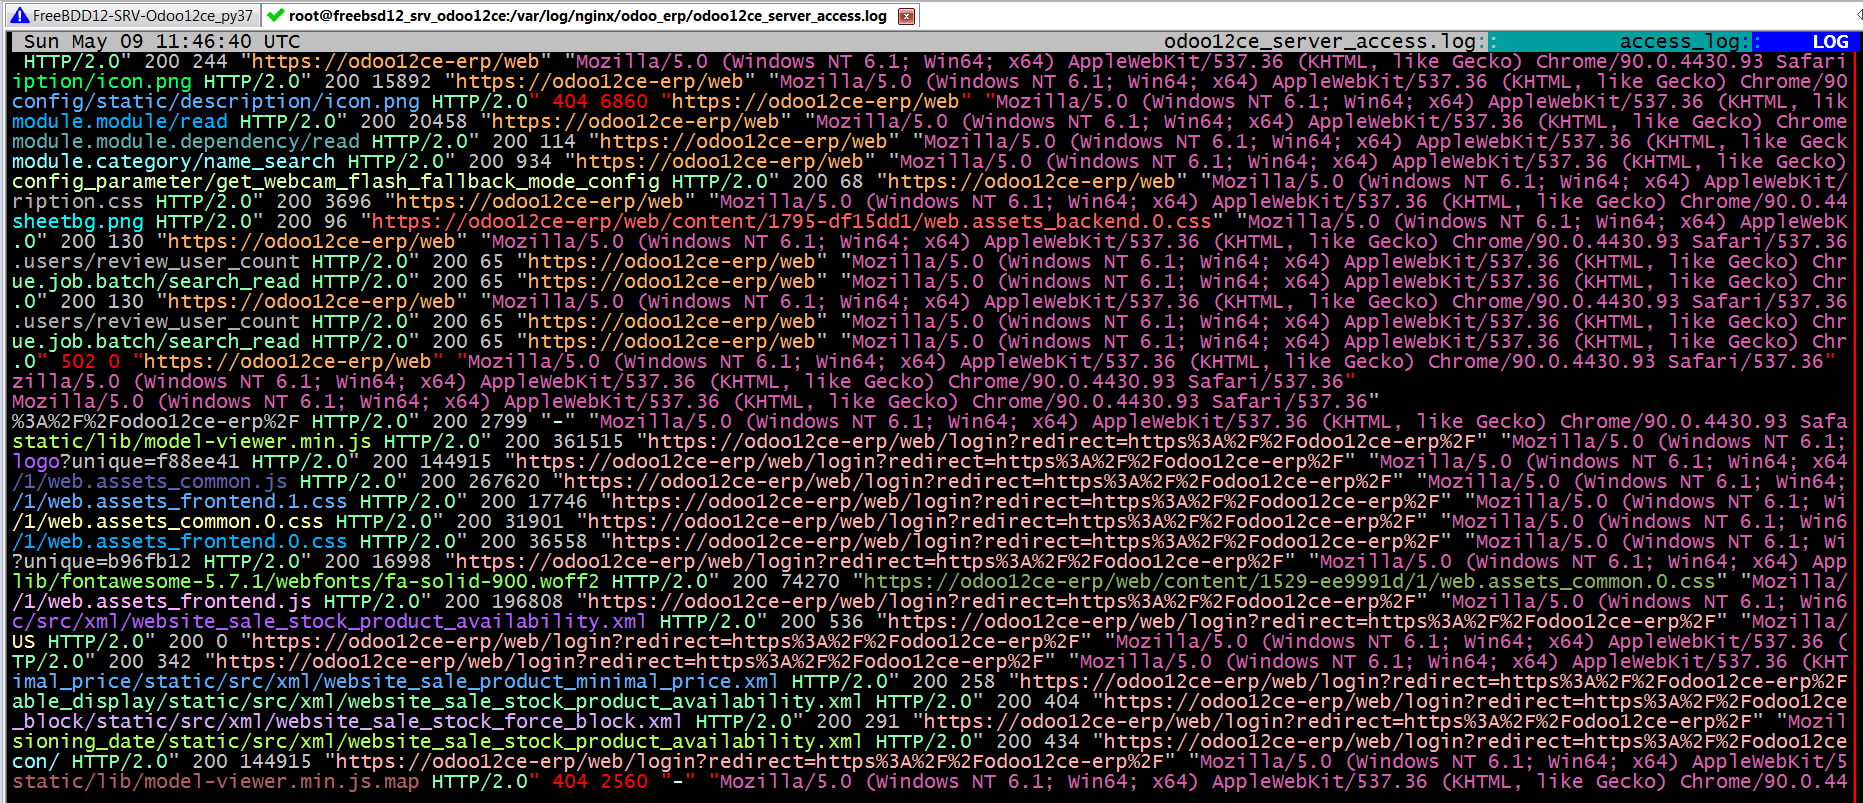Image resolution: width=1863 pixels, height=803 pixels.
Task: Click the 'Sun May 09 11:46:40 UTC' timestamp
Action: click(161, 41)
